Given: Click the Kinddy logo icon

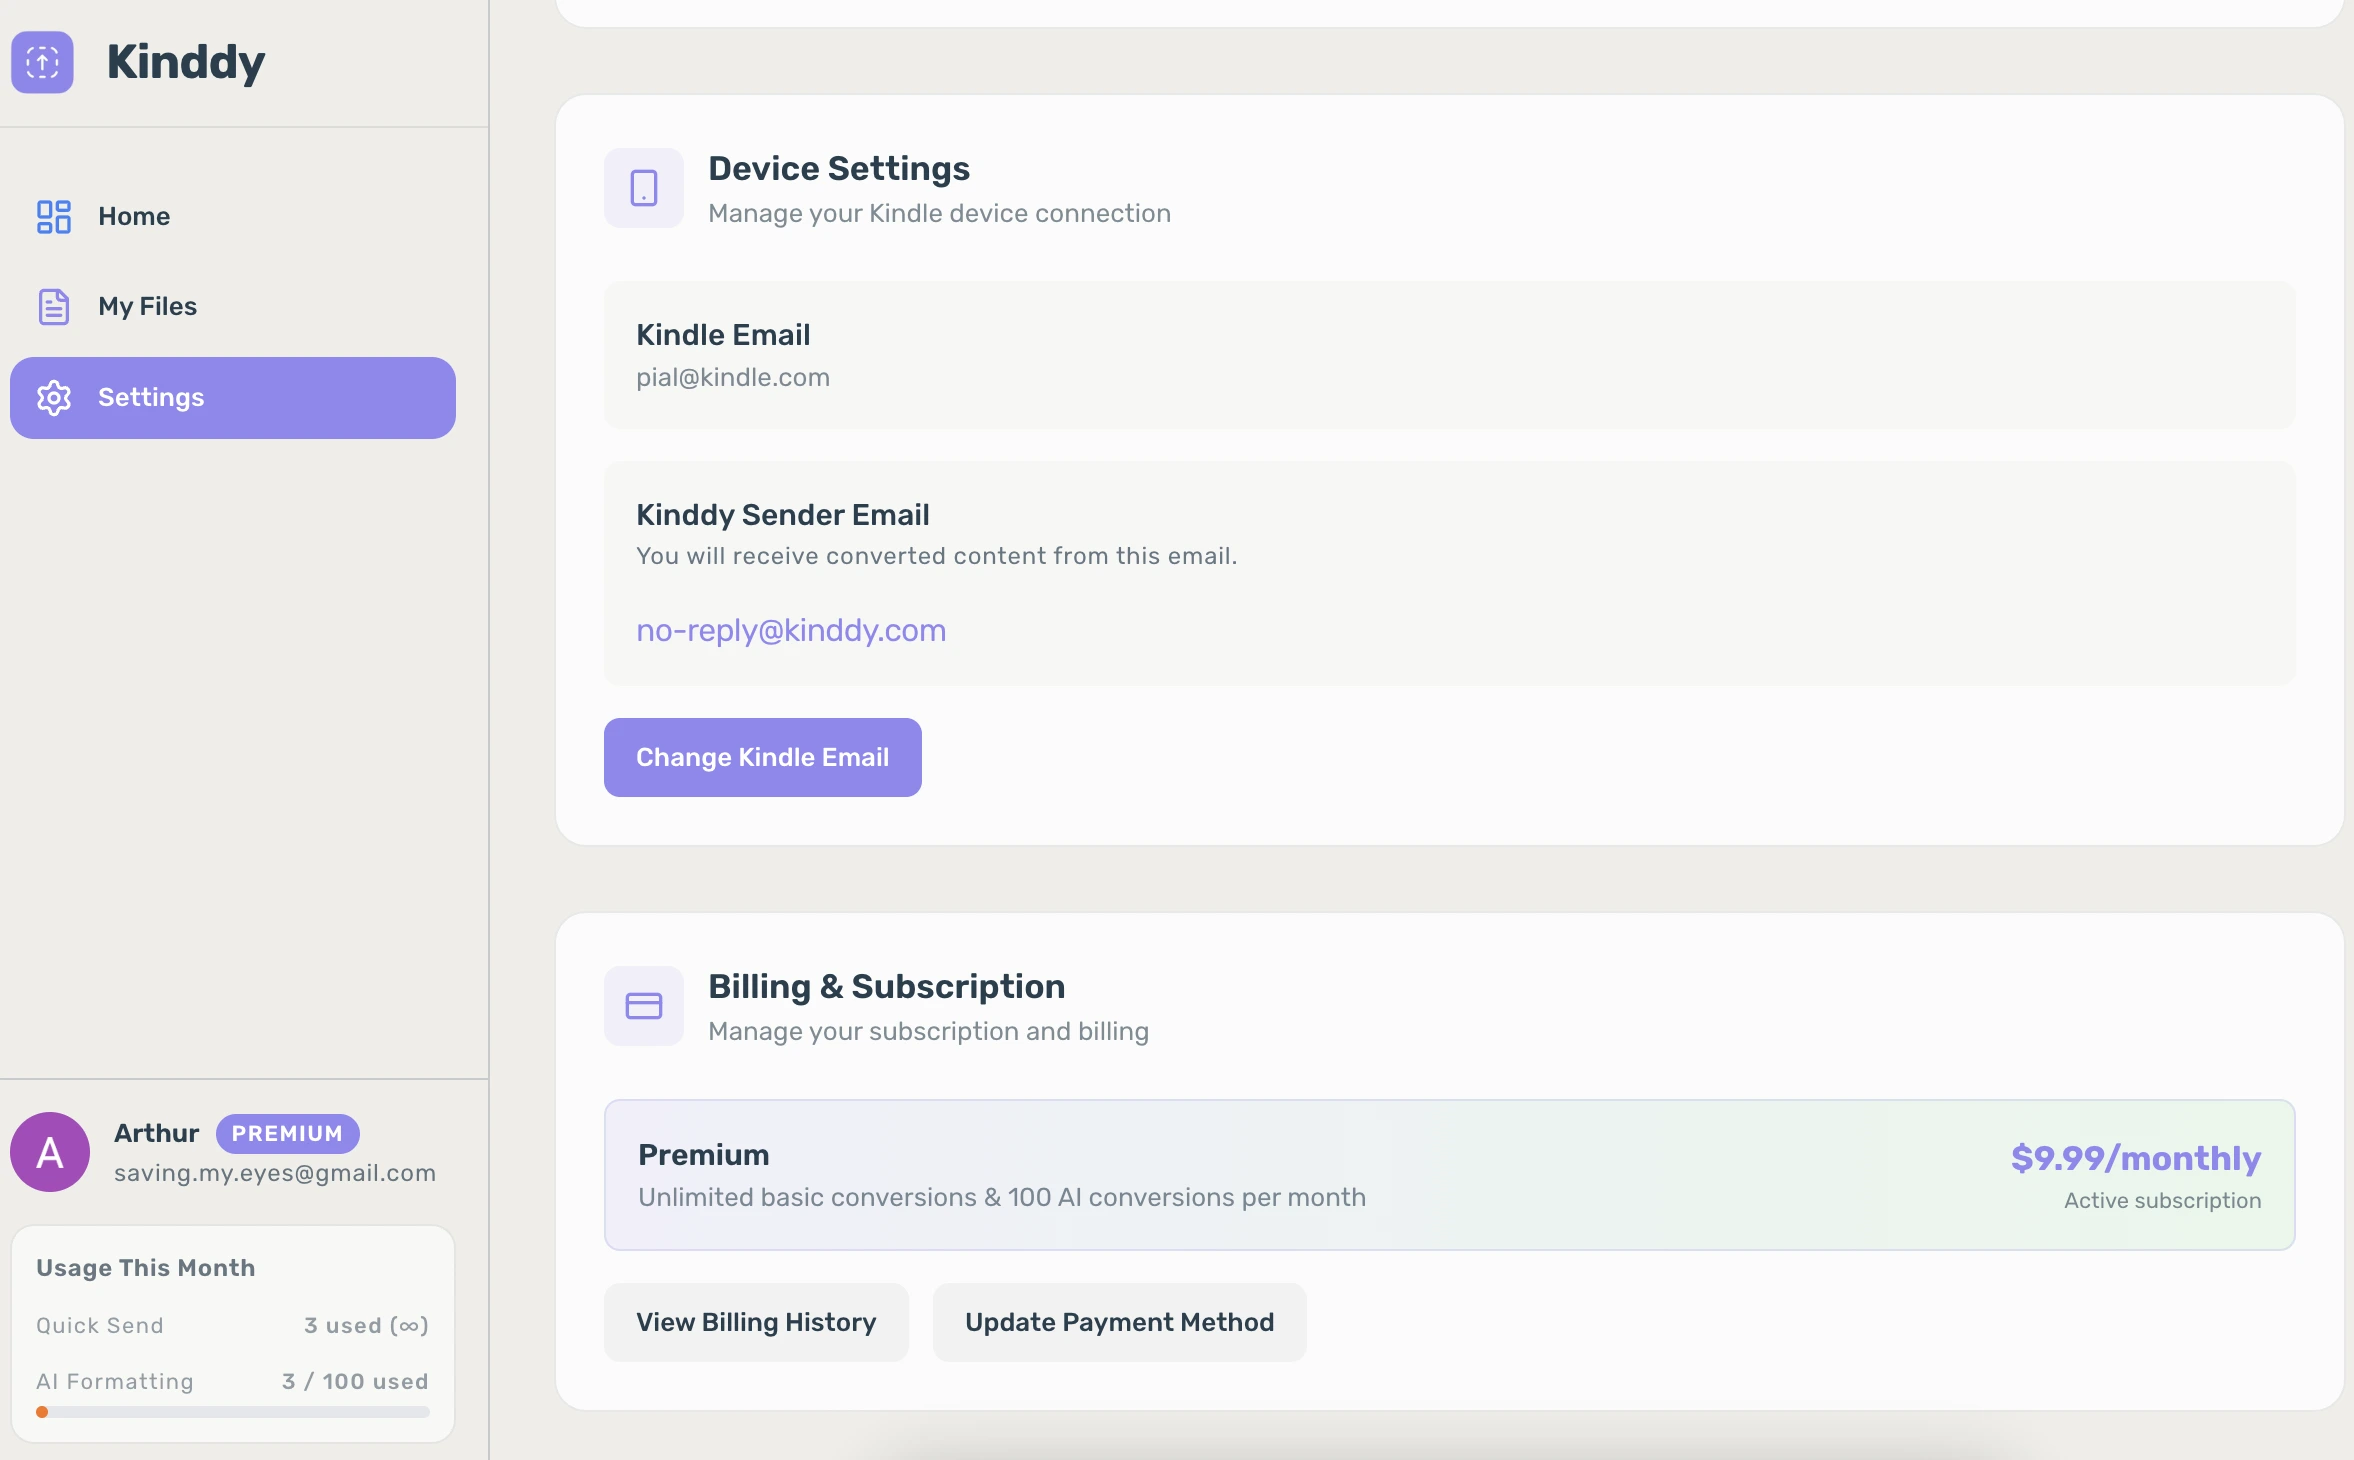Looking at the screenshot, I should pos(42,62).
